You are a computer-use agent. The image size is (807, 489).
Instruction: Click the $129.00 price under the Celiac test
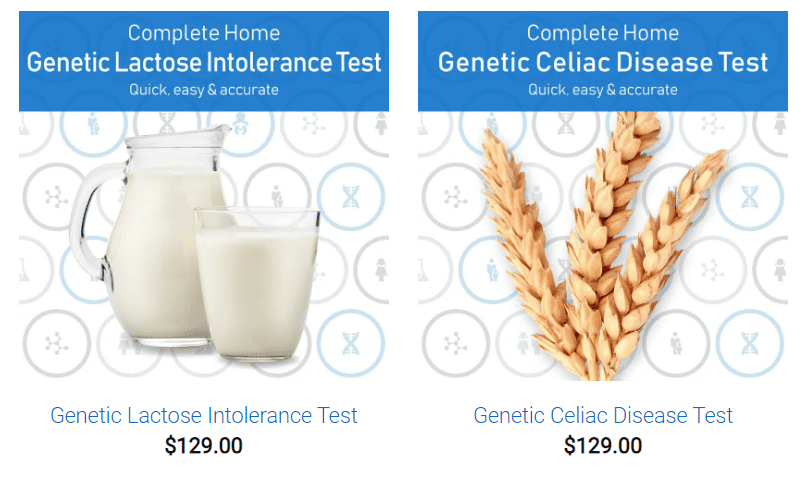[x=603, y=446]
